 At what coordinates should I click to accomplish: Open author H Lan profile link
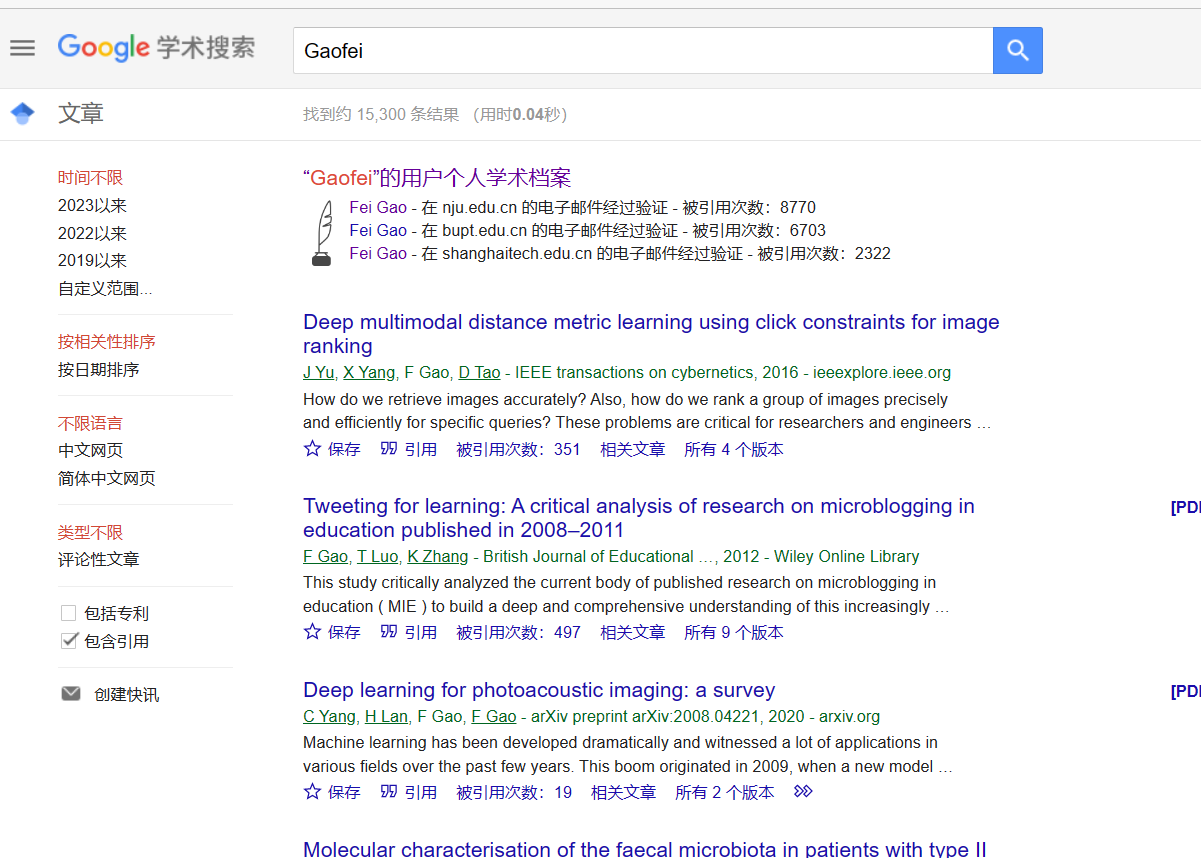coord(386,717)
